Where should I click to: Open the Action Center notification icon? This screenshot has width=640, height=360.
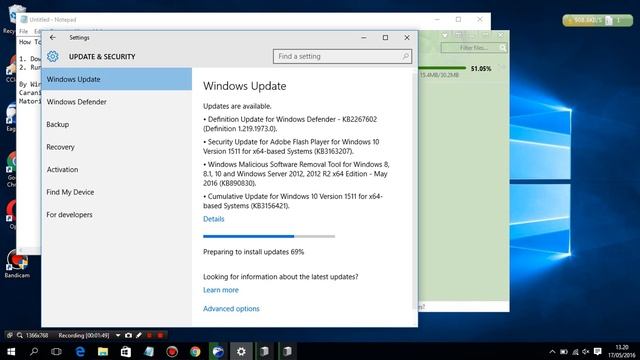598,351
